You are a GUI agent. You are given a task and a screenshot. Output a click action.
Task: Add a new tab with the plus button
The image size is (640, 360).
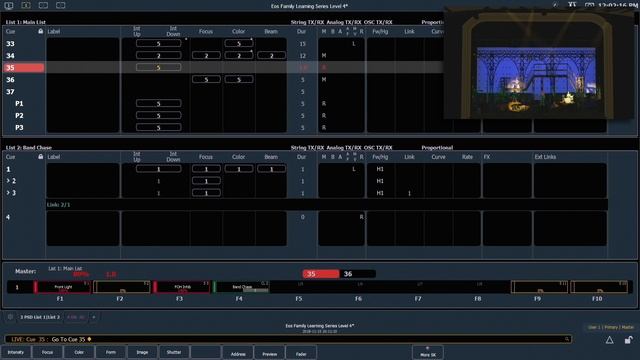coord(93,317)
